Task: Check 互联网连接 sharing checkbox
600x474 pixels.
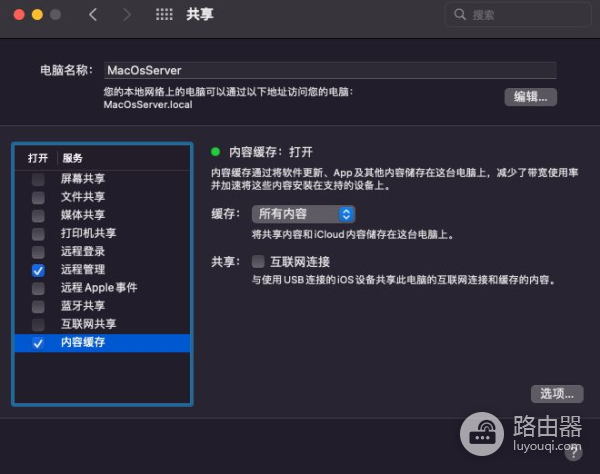Action: click(x=258, y=262)
